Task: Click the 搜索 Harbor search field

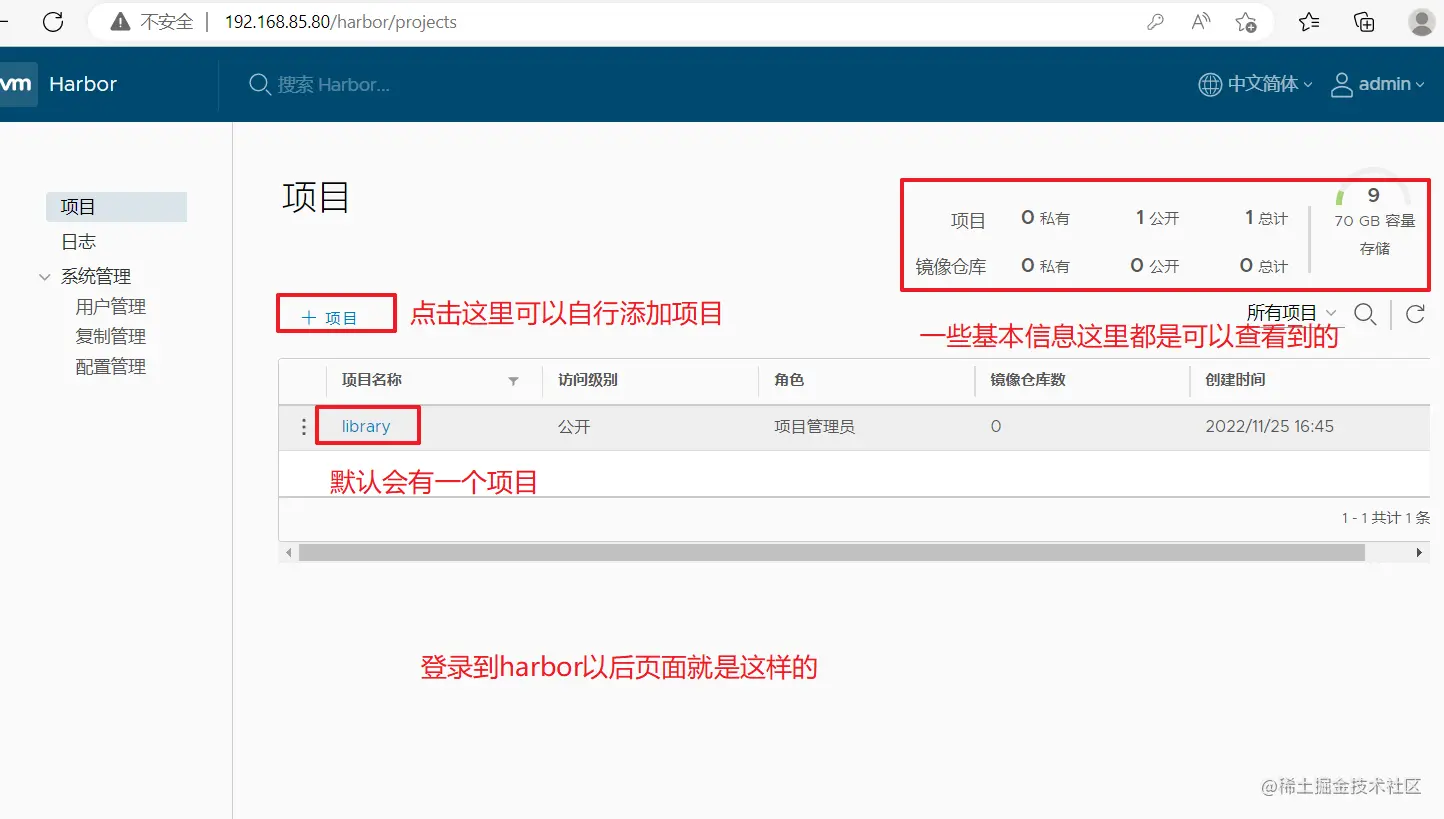Action: pos(334,85)
